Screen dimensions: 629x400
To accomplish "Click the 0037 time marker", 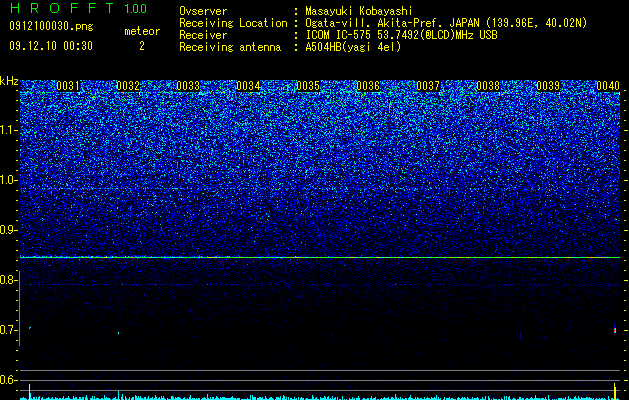I will coord(428,86).
